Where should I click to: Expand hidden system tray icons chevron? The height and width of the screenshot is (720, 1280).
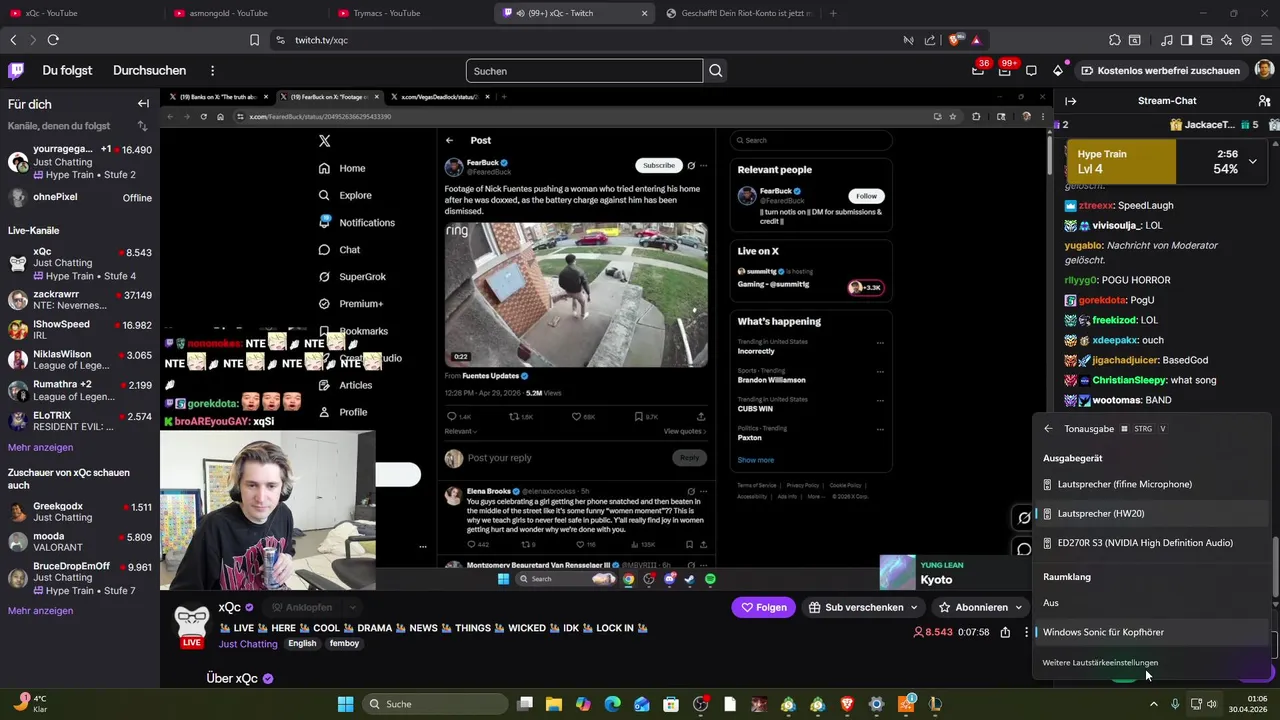coord(1153,704)
